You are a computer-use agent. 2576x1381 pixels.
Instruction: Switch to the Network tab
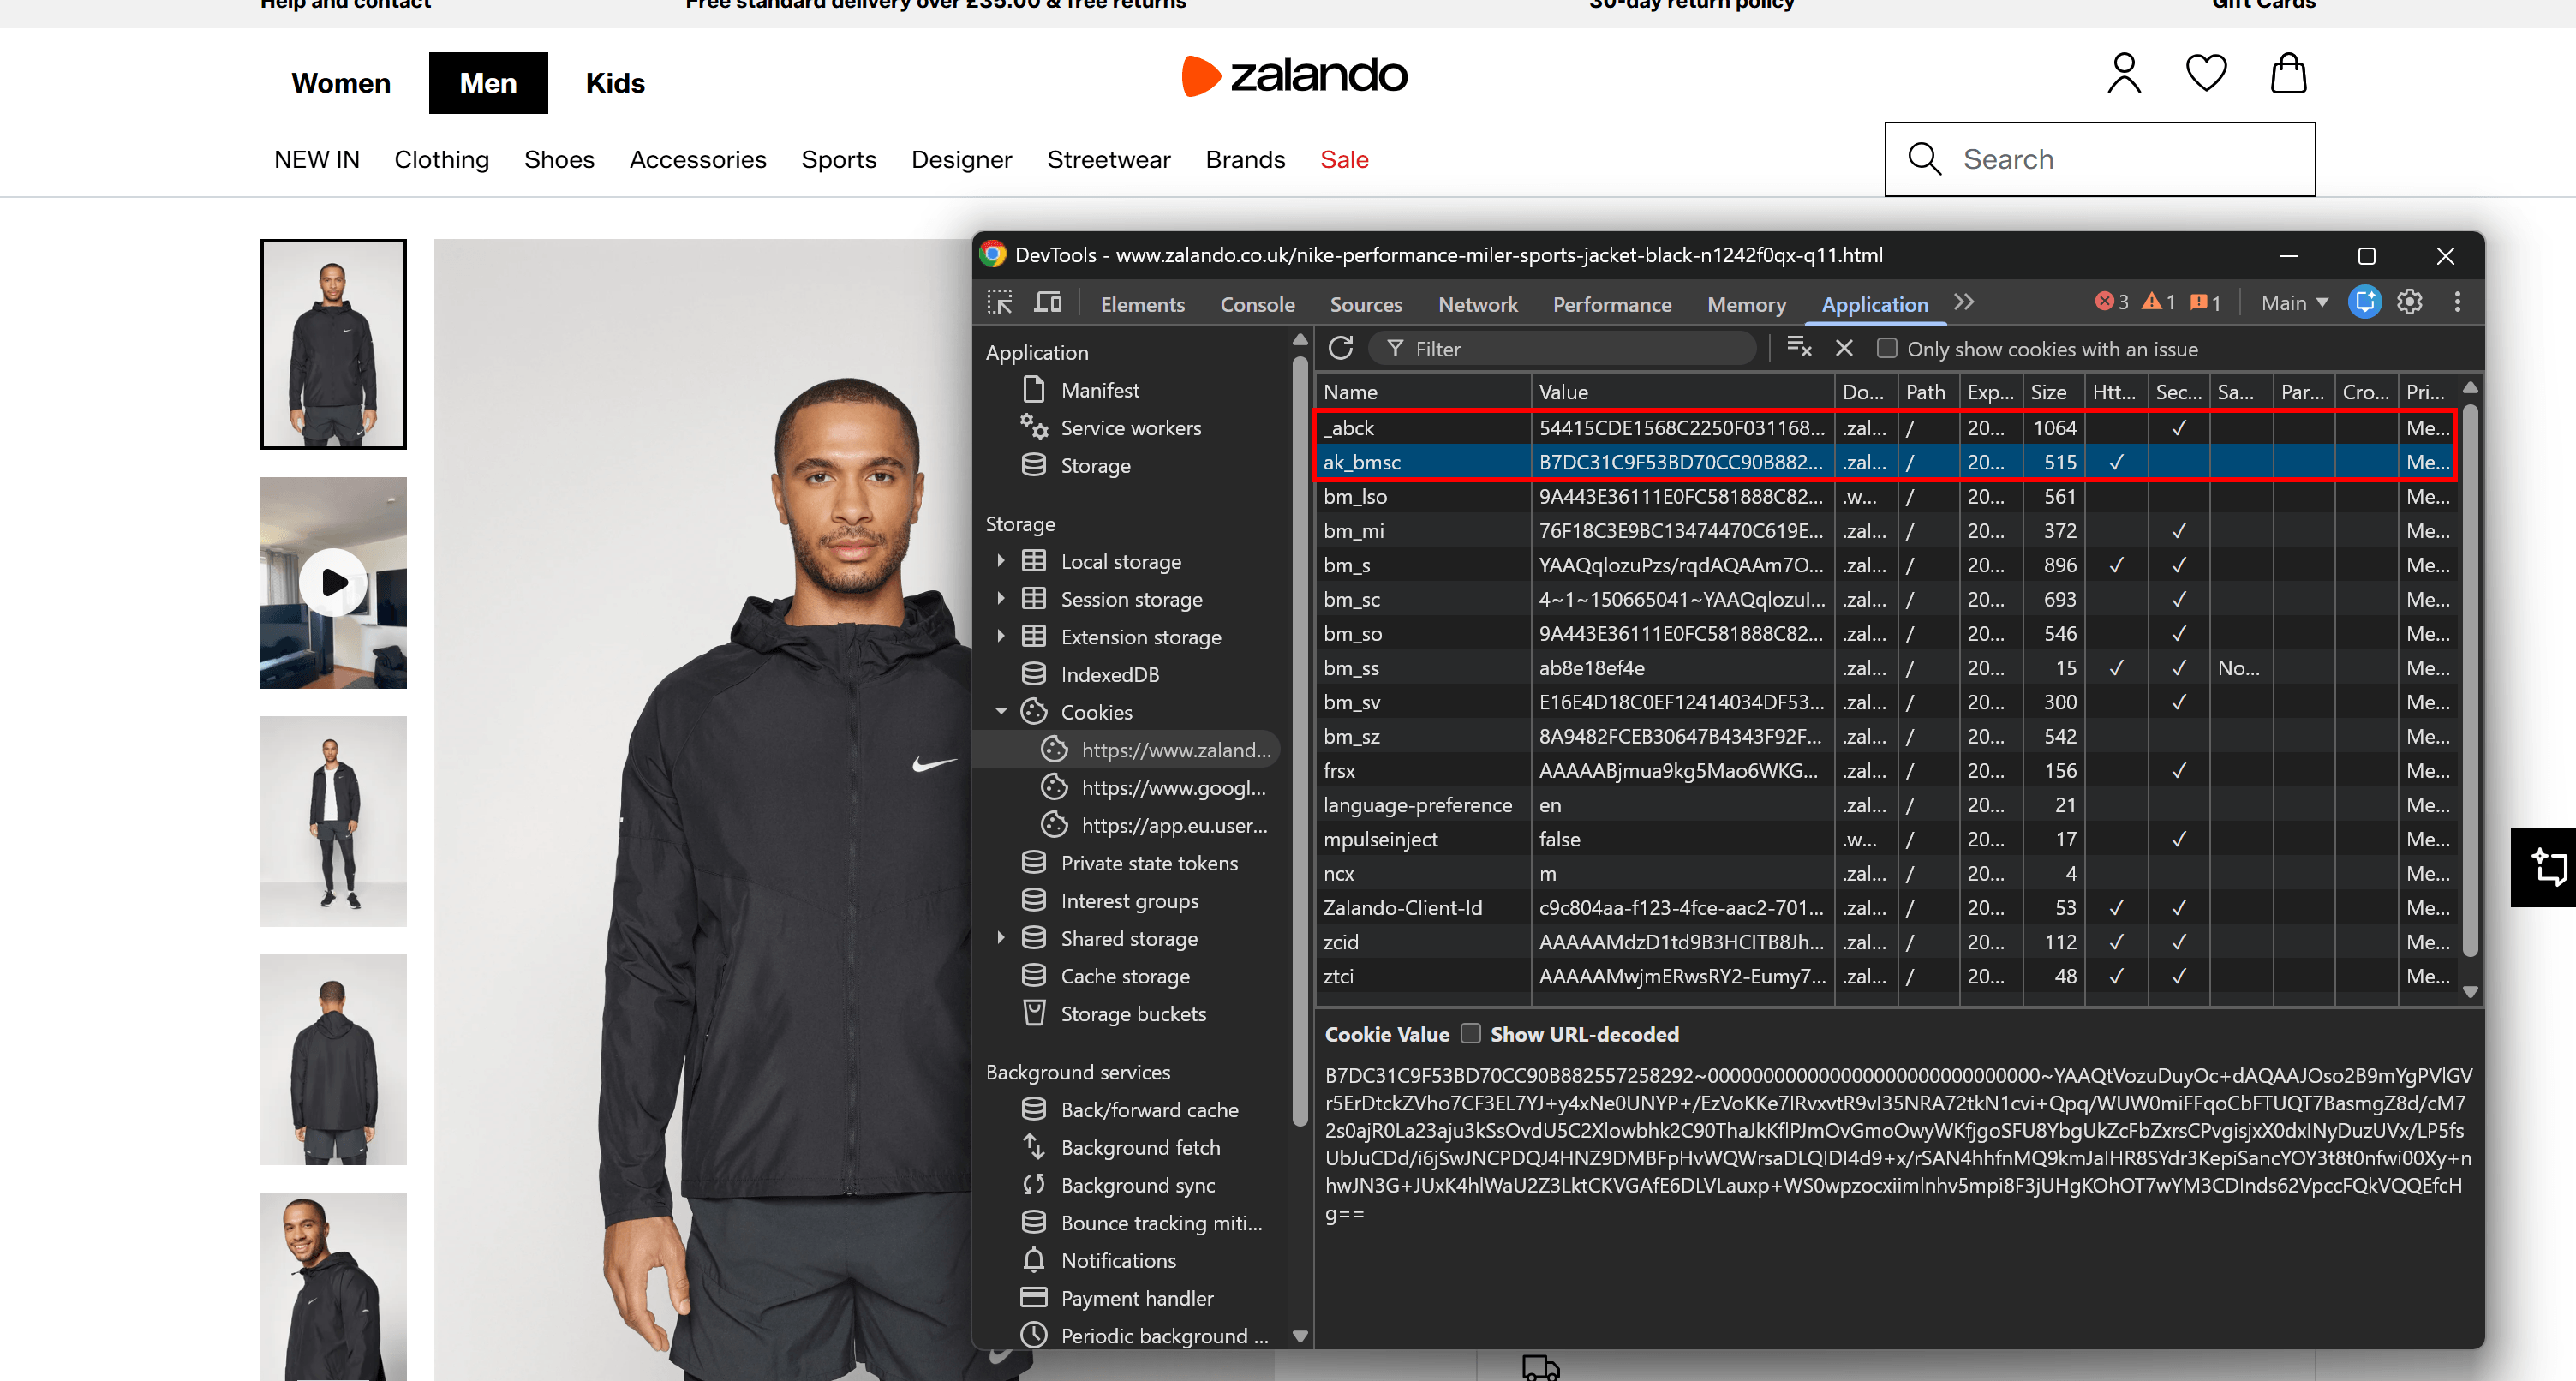tap(1477, 304)
